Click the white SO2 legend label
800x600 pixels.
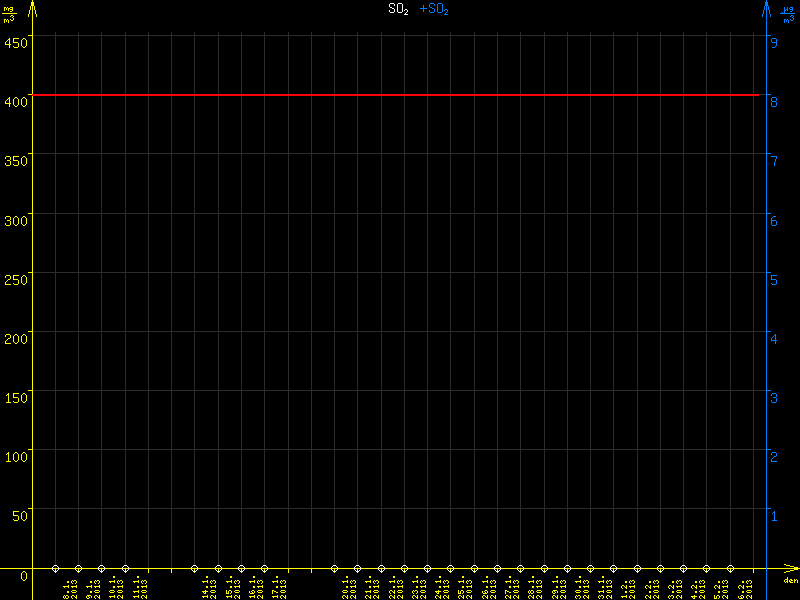(x=398, y=9)
